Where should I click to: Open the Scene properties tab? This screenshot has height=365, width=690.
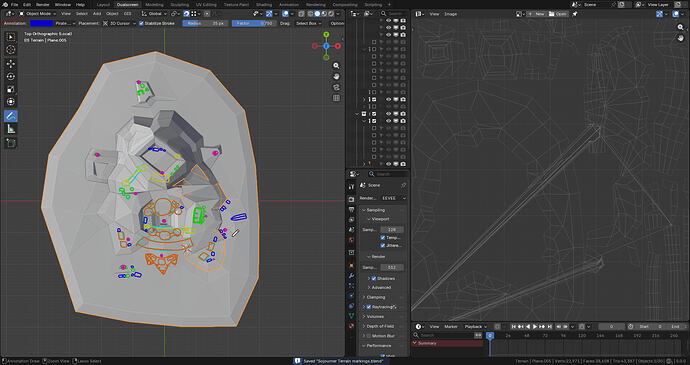pos(351,230)
